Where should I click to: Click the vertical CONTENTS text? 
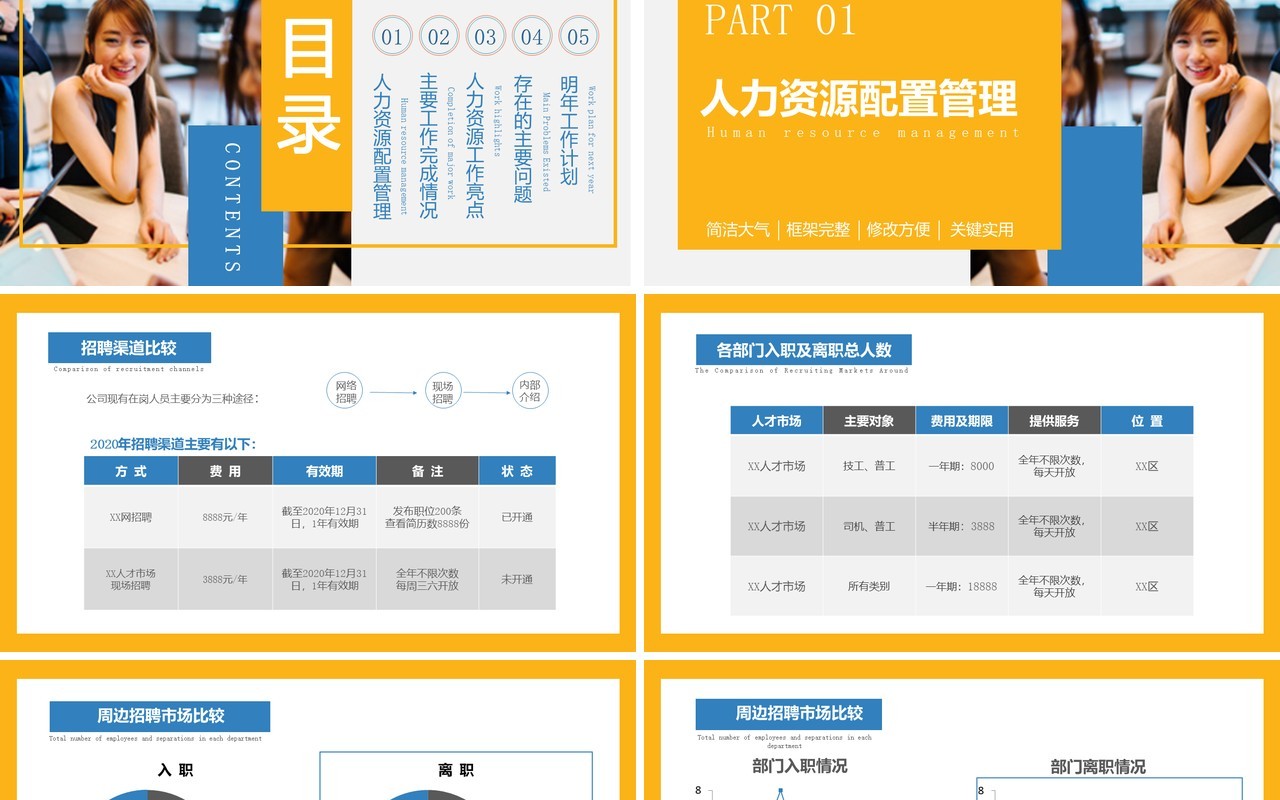[232, 207]
